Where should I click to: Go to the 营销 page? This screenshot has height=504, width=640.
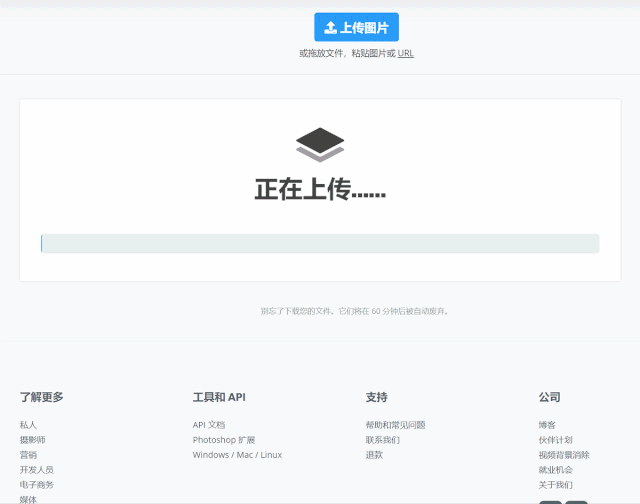[28, 455]
